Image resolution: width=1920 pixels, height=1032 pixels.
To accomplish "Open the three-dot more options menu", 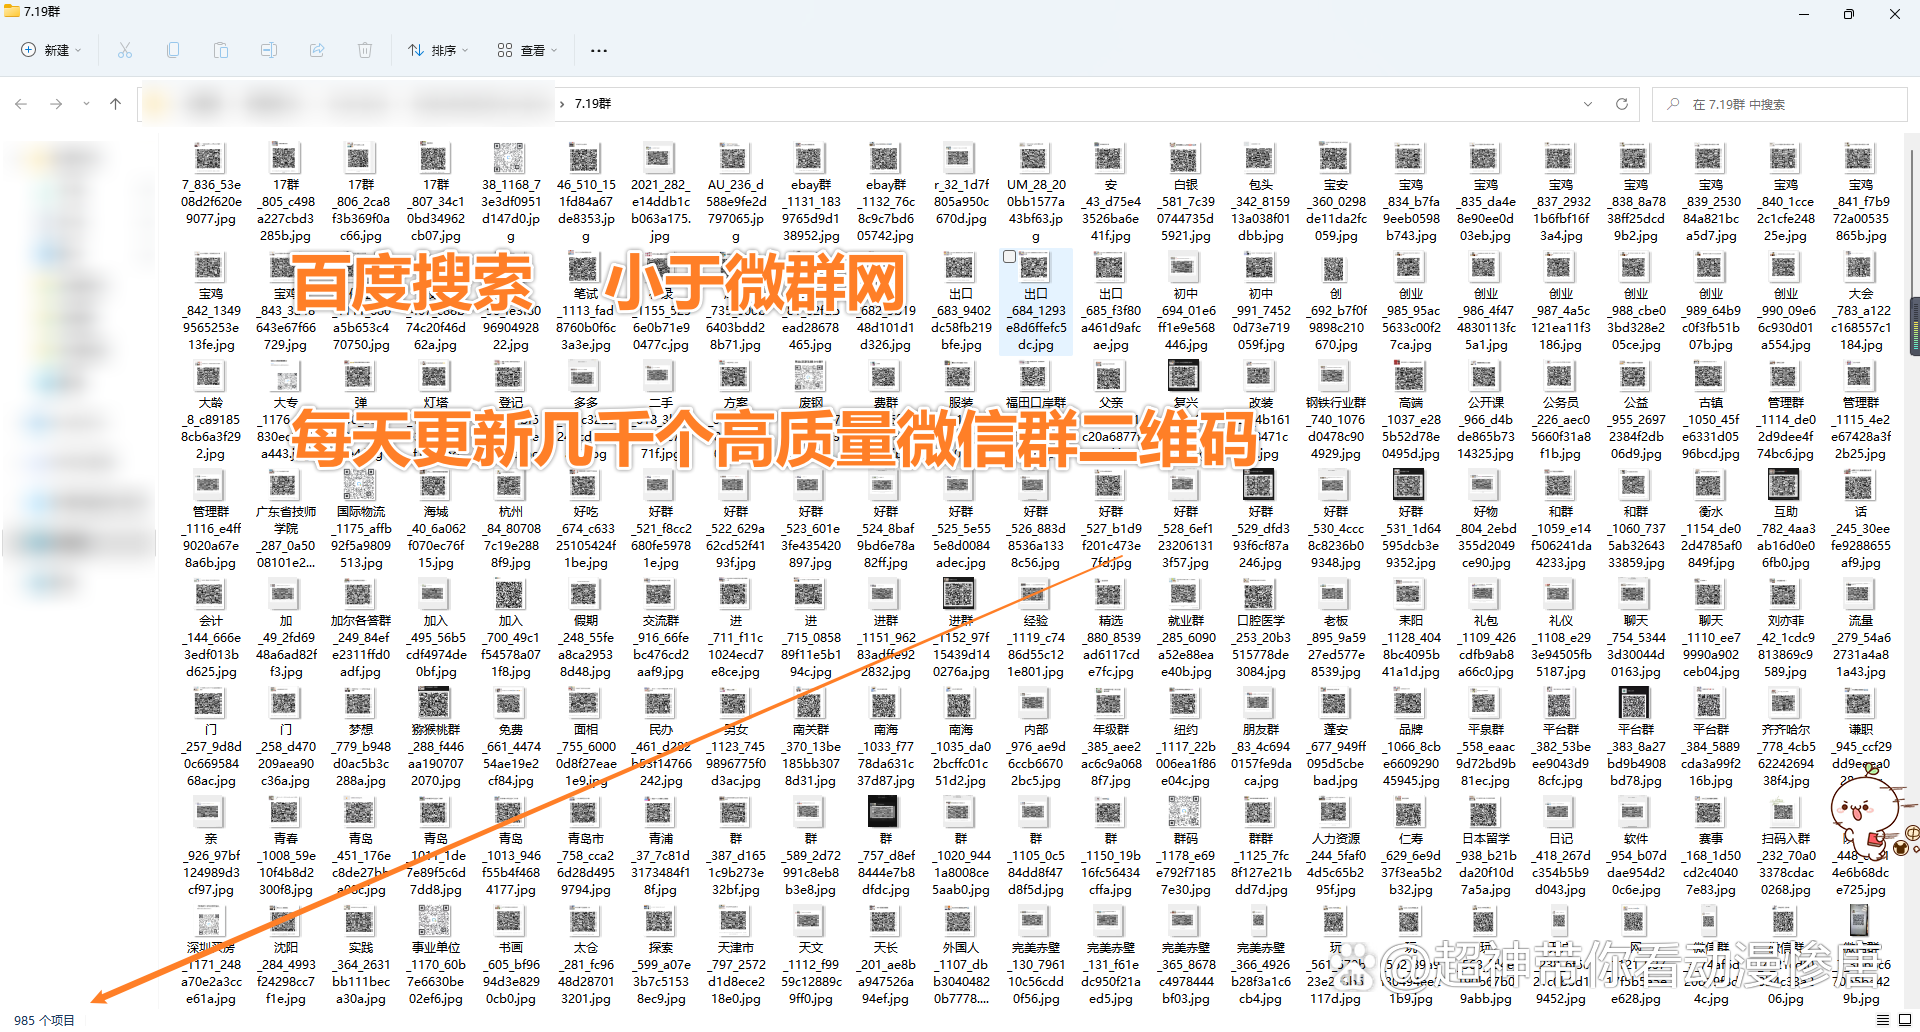I will tap(599, 50).
